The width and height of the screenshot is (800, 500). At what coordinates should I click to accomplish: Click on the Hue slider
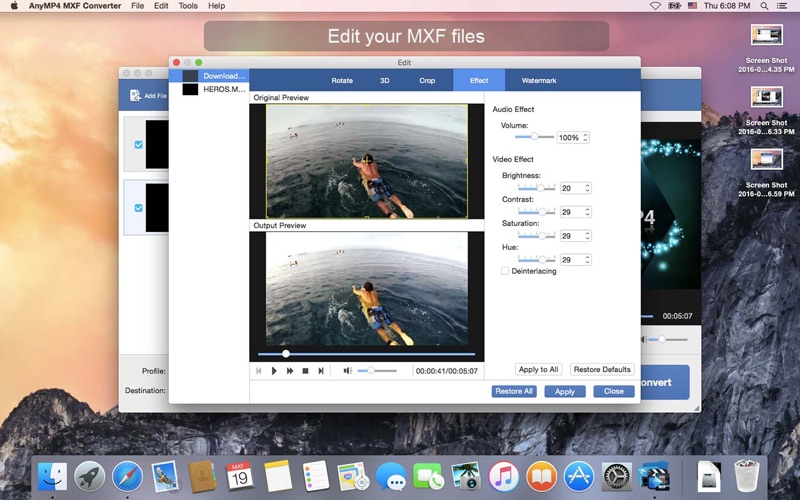(536, 260)
